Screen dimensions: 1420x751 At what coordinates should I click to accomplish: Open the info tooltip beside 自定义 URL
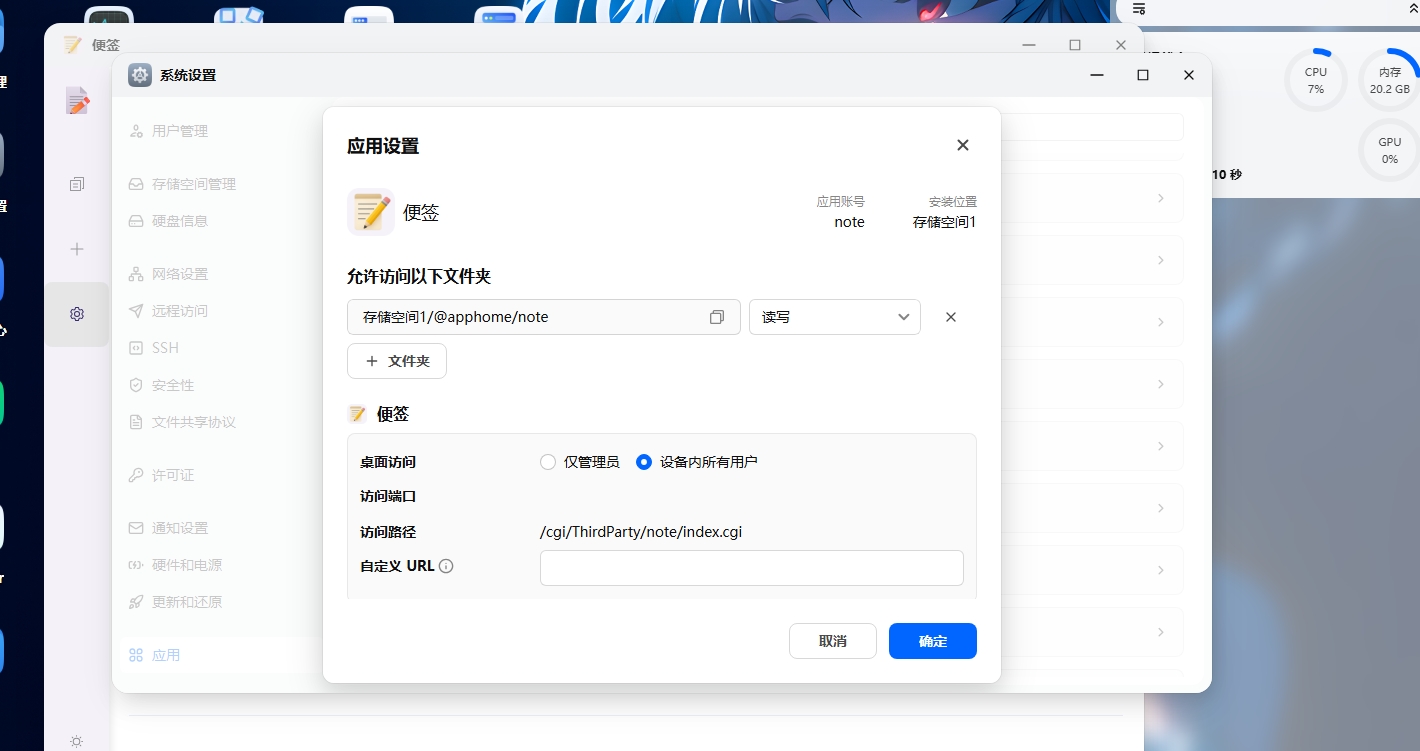click(446, 566)
